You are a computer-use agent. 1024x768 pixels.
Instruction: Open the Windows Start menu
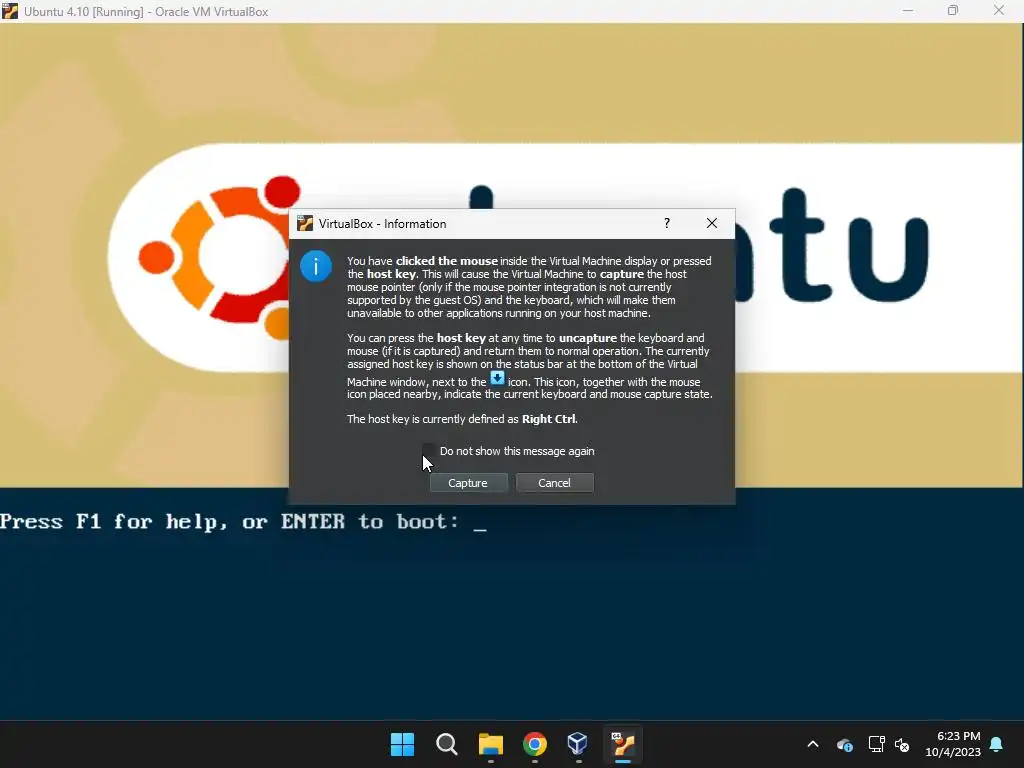(x=402, y=744)
